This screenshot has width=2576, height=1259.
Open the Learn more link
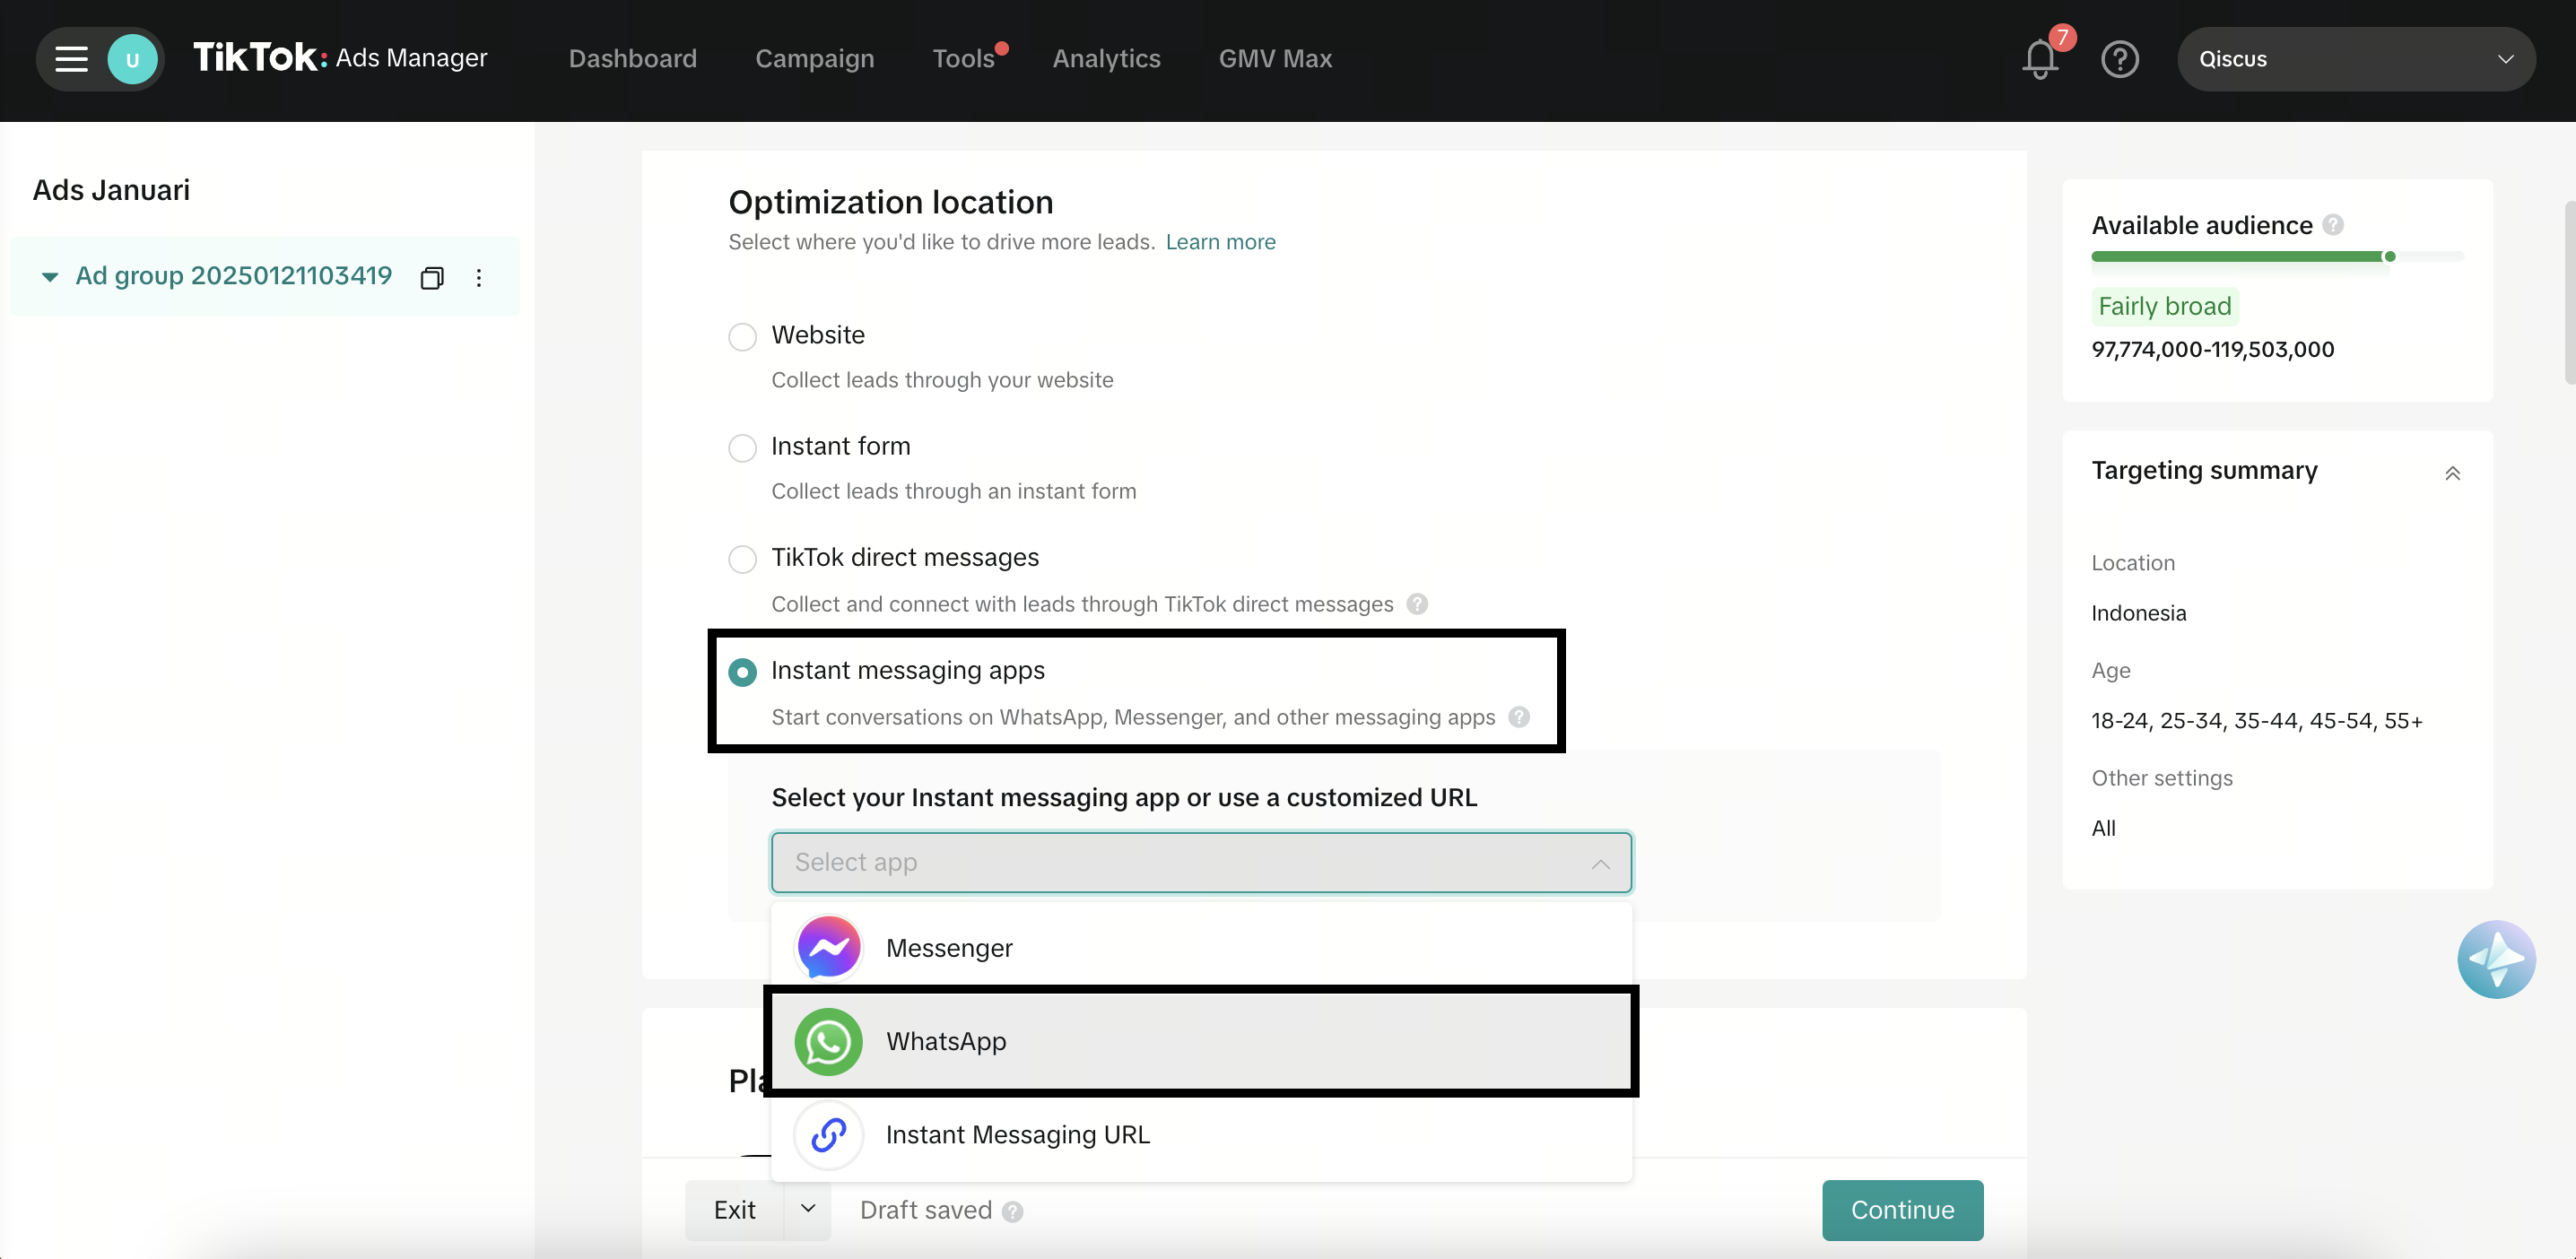[x=1220, y=242]
